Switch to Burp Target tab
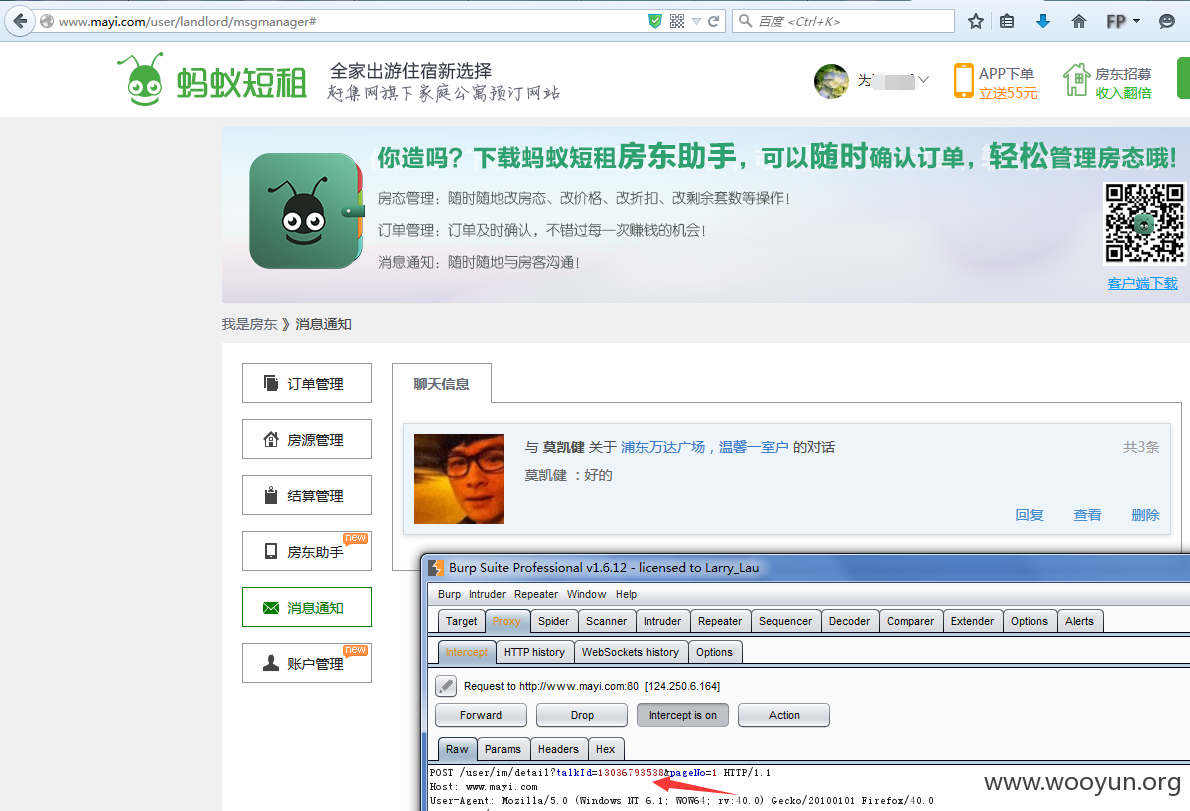Viewport: 1190px width, 811px height. click(x=461, y=621)
